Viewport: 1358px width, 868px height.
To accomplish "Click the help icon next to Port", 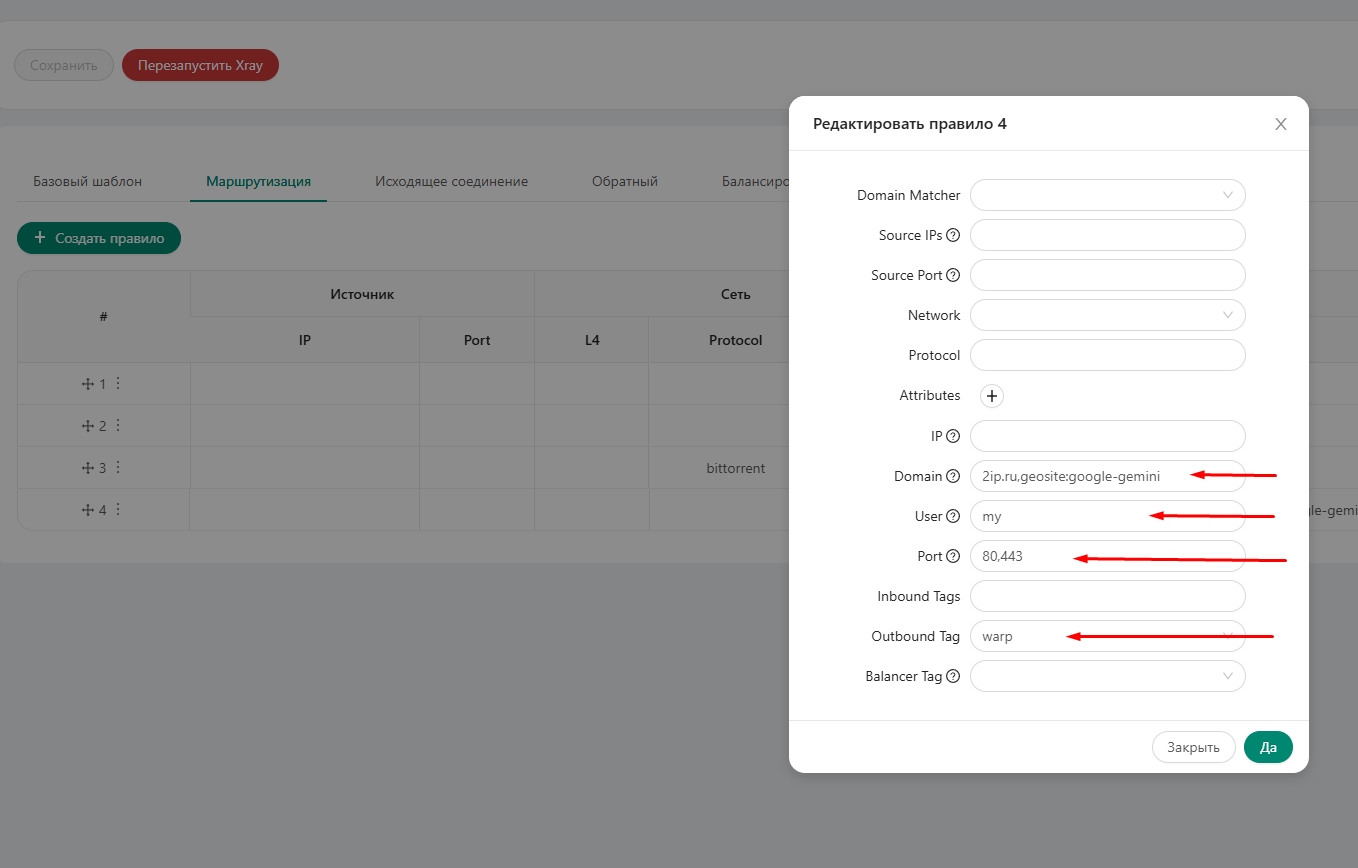I will coord(952,555).
